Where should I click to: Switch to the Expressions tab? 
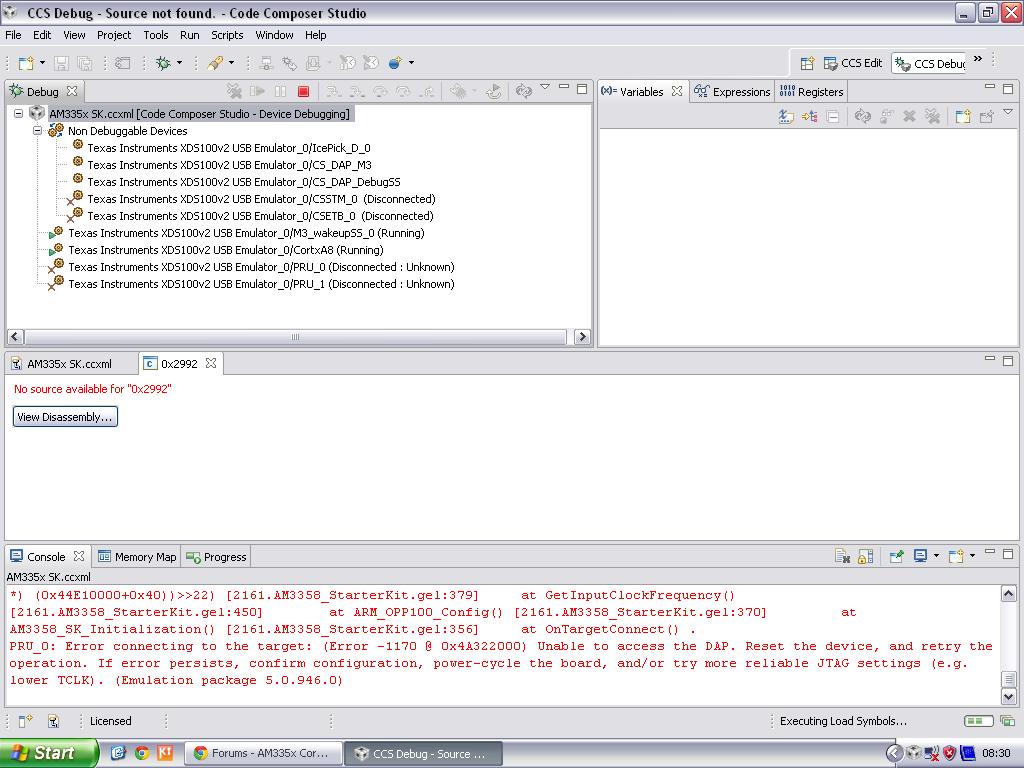(732, 92)
